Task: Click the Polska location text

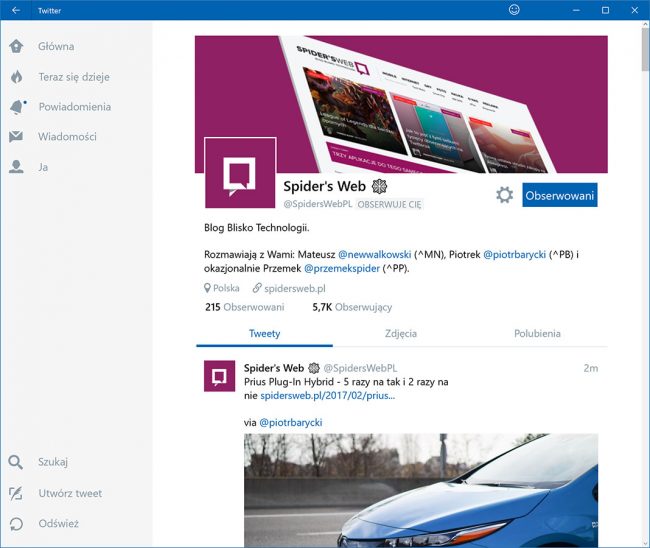Action: coord(226,288)
